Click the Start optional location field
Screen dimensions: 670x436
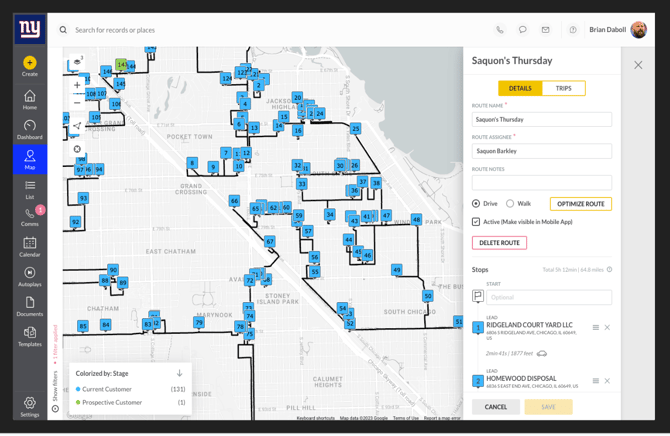coord(549,297)
